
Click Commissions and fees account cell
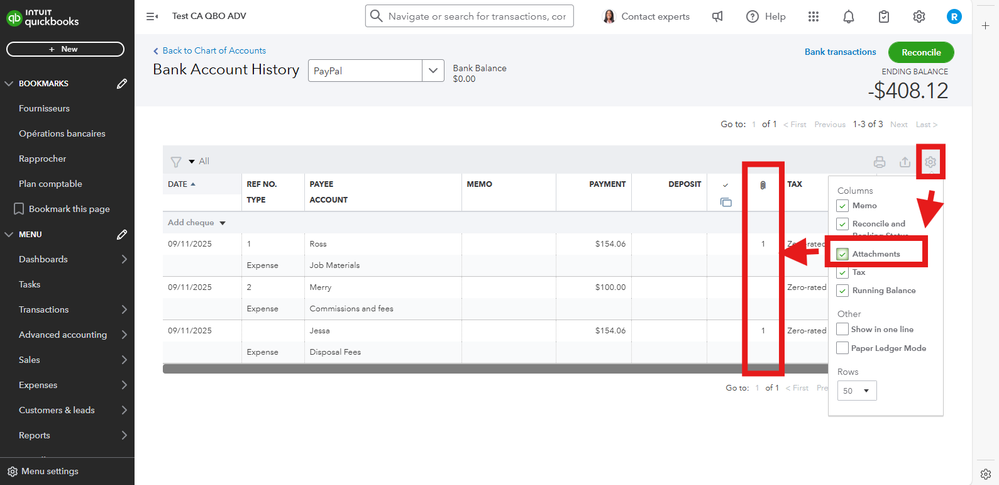pyautogui.click(x=351, y=309)
